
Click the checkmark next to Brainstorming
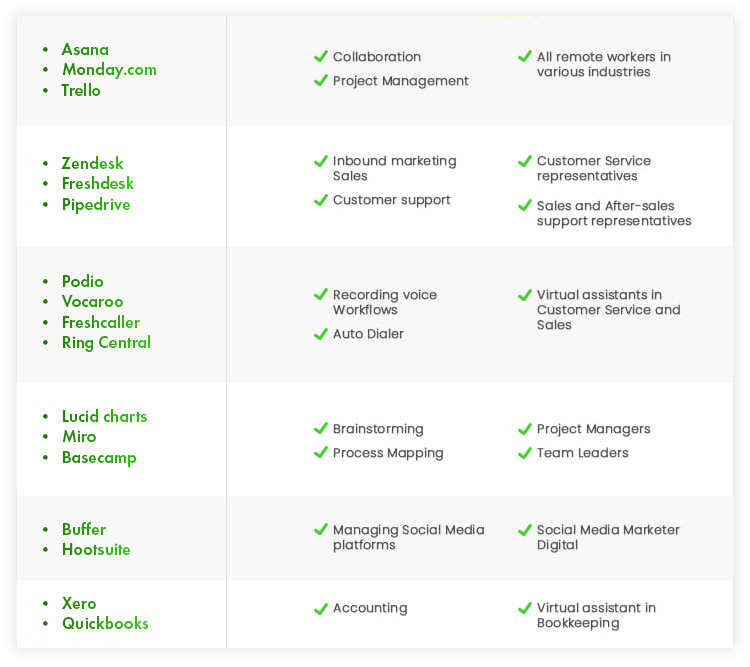(x=320, y=428)
